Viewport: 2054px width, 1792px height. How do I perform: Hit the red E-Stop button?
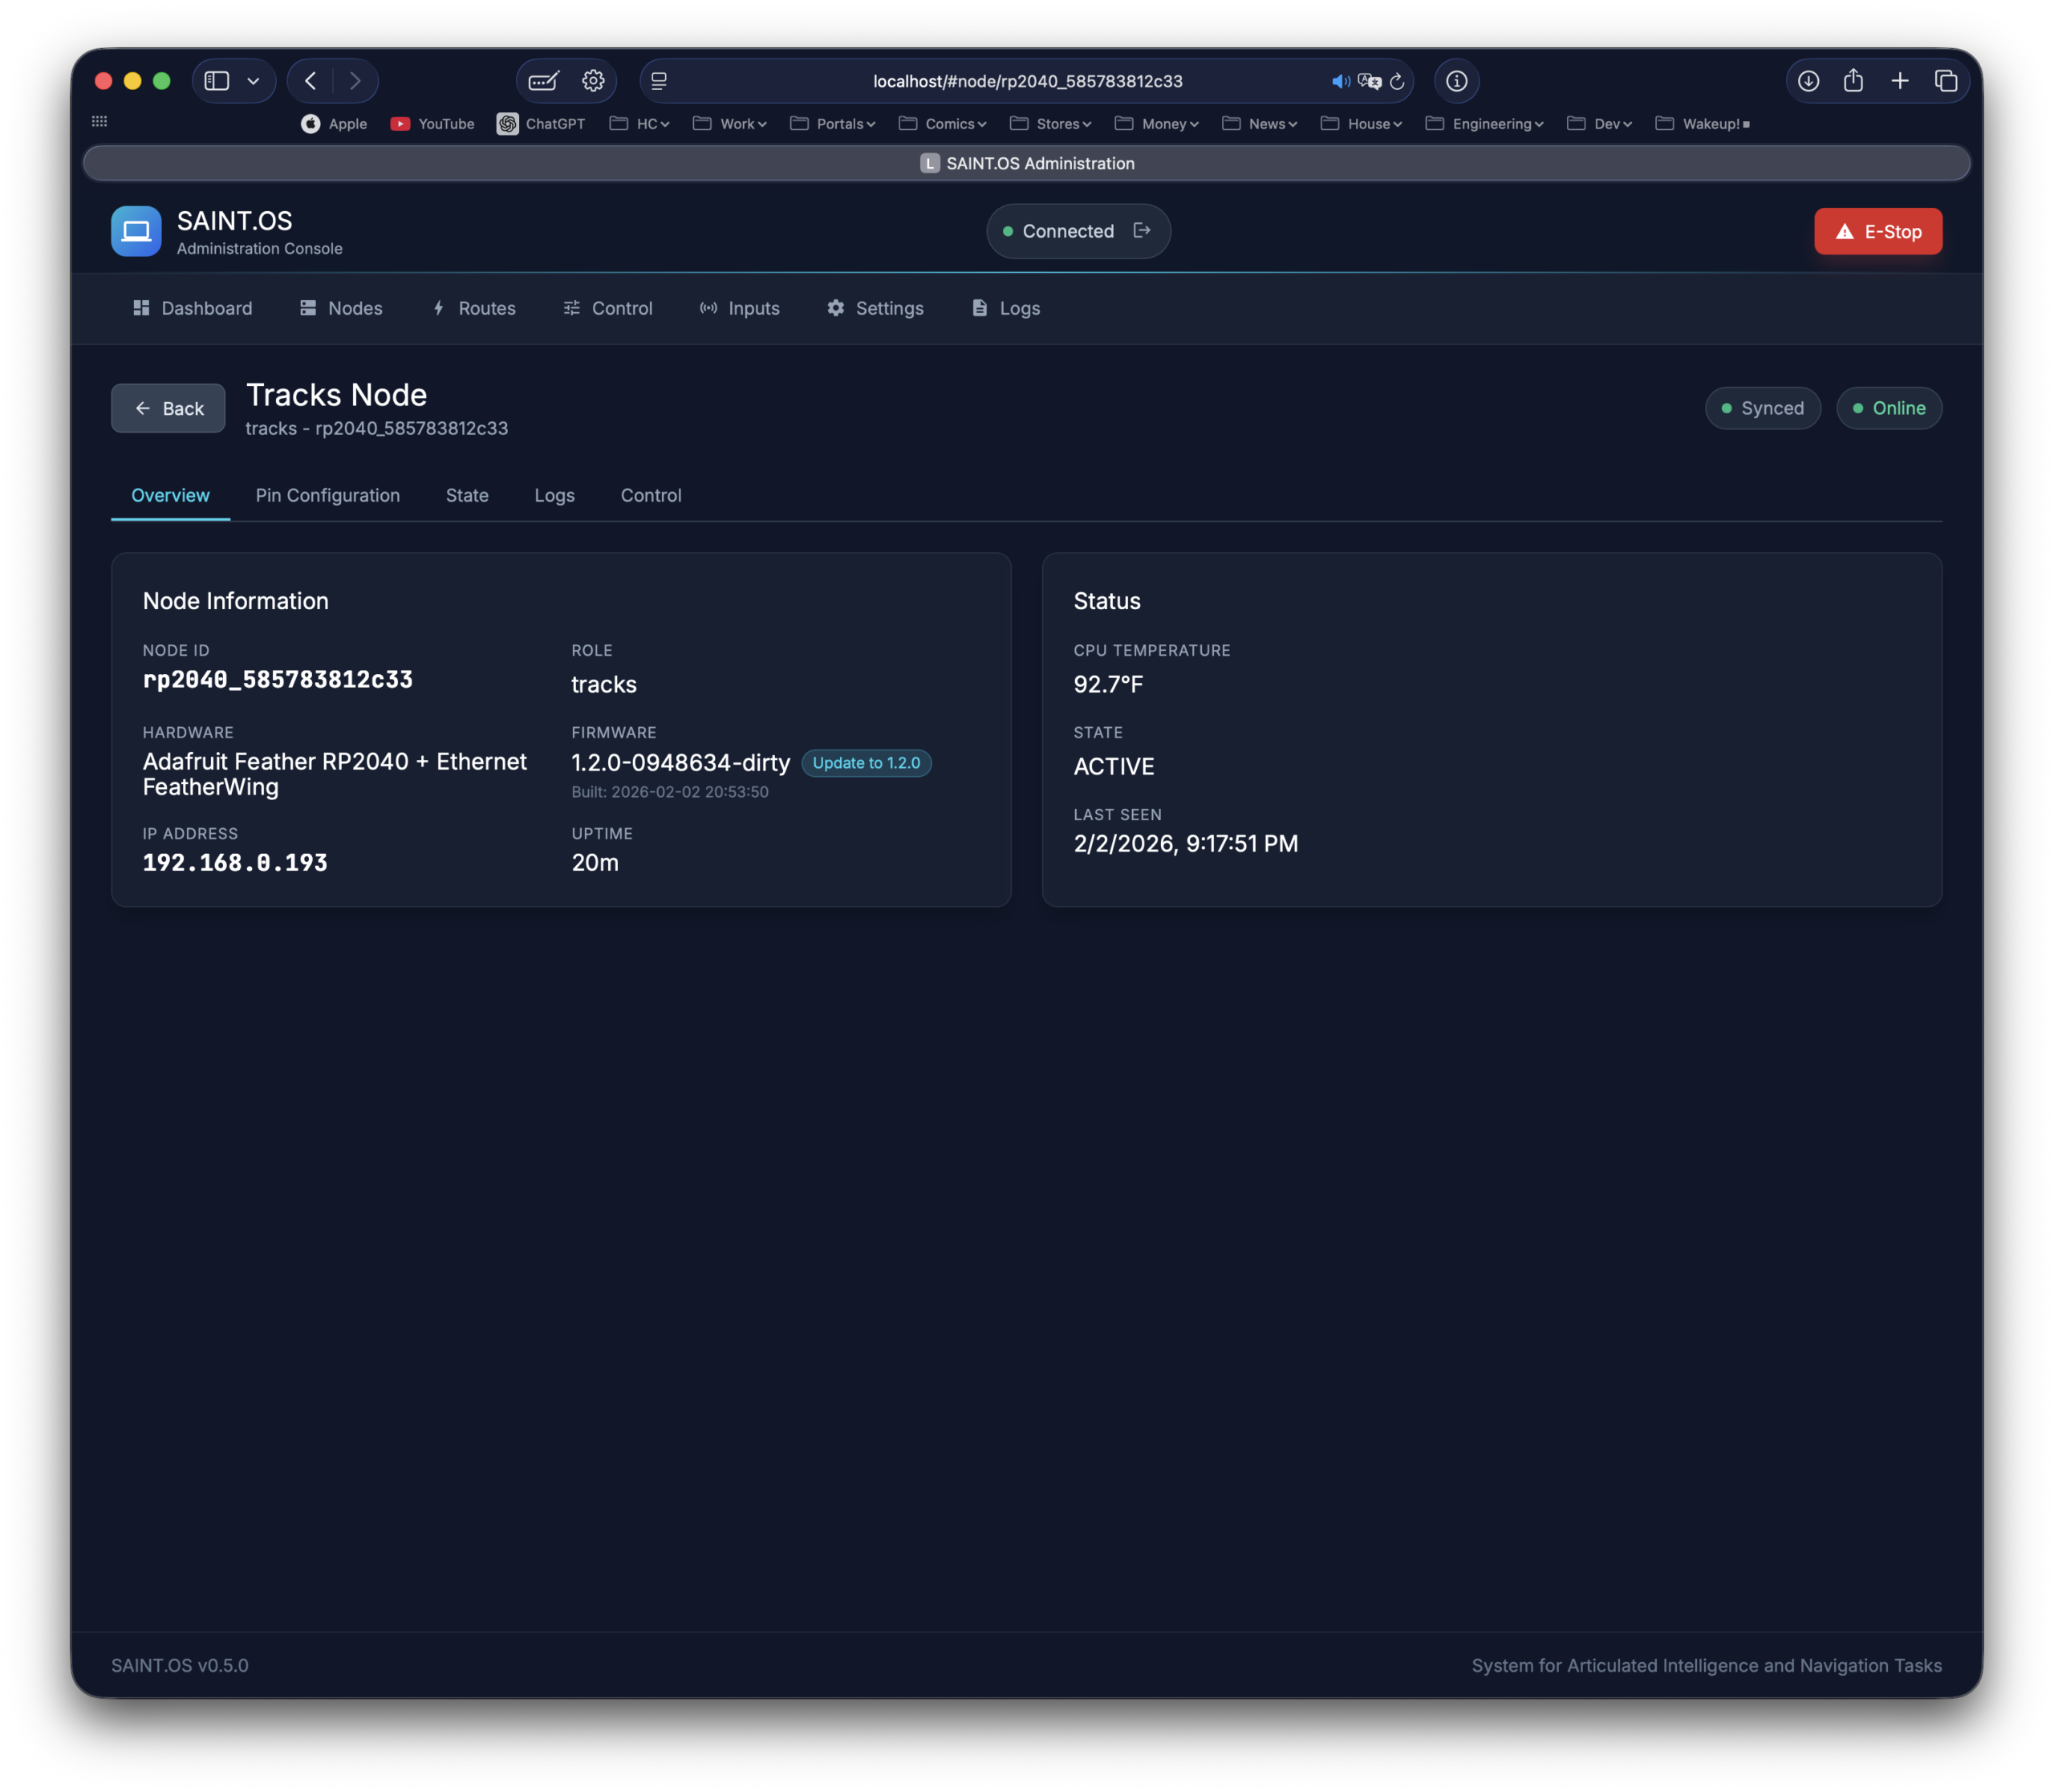(1878, 231)
